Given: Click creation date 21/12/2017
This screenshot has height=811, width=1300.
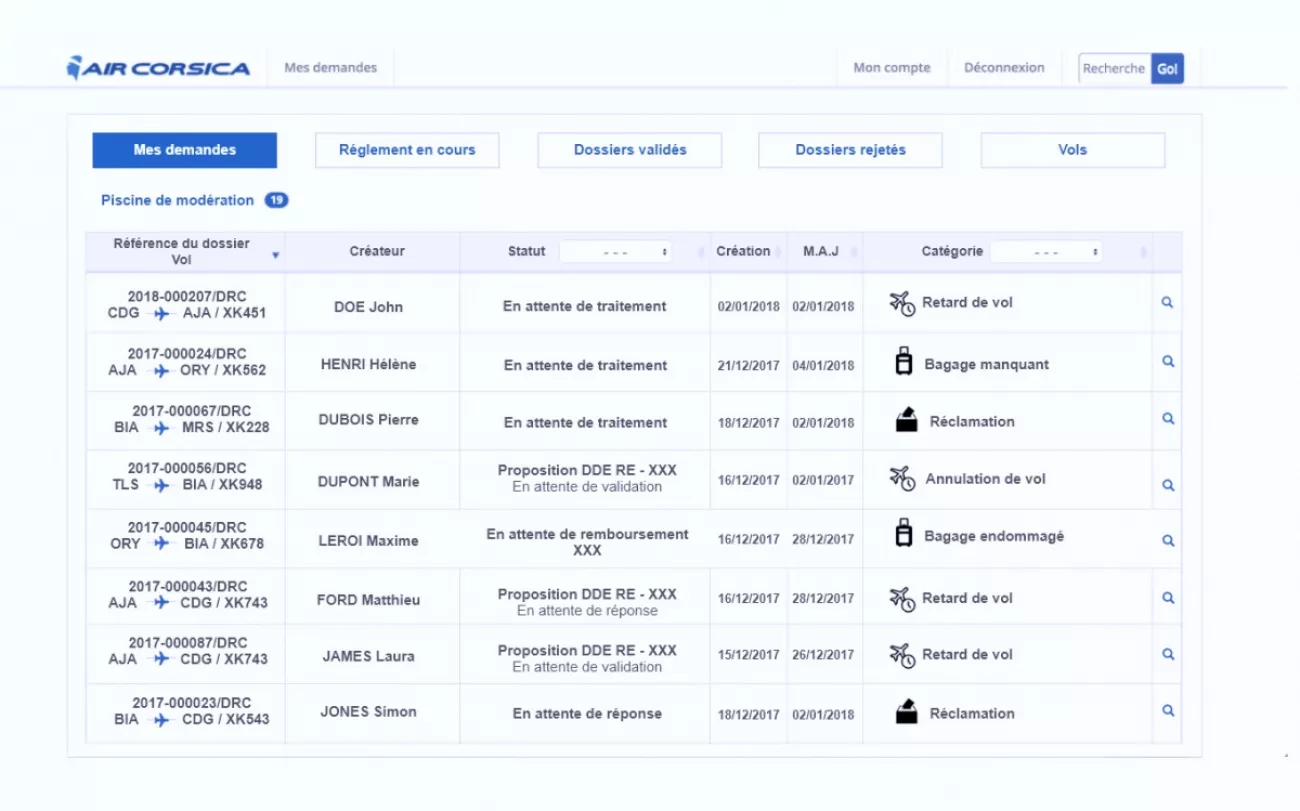Looking at the screenshot, I should click(748, 366).
